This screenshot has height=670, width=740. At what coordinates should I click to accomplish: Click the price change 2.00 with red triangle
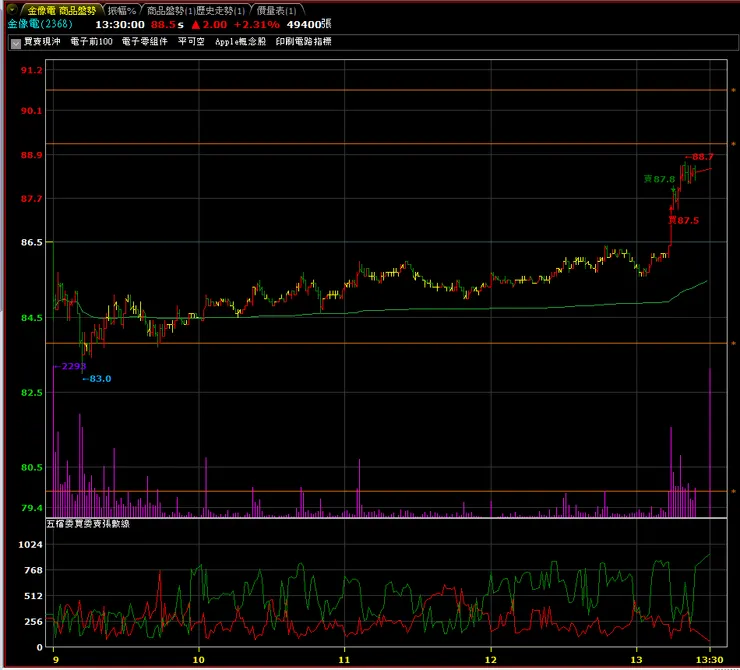pyautogui.click(x=209, y=25)
